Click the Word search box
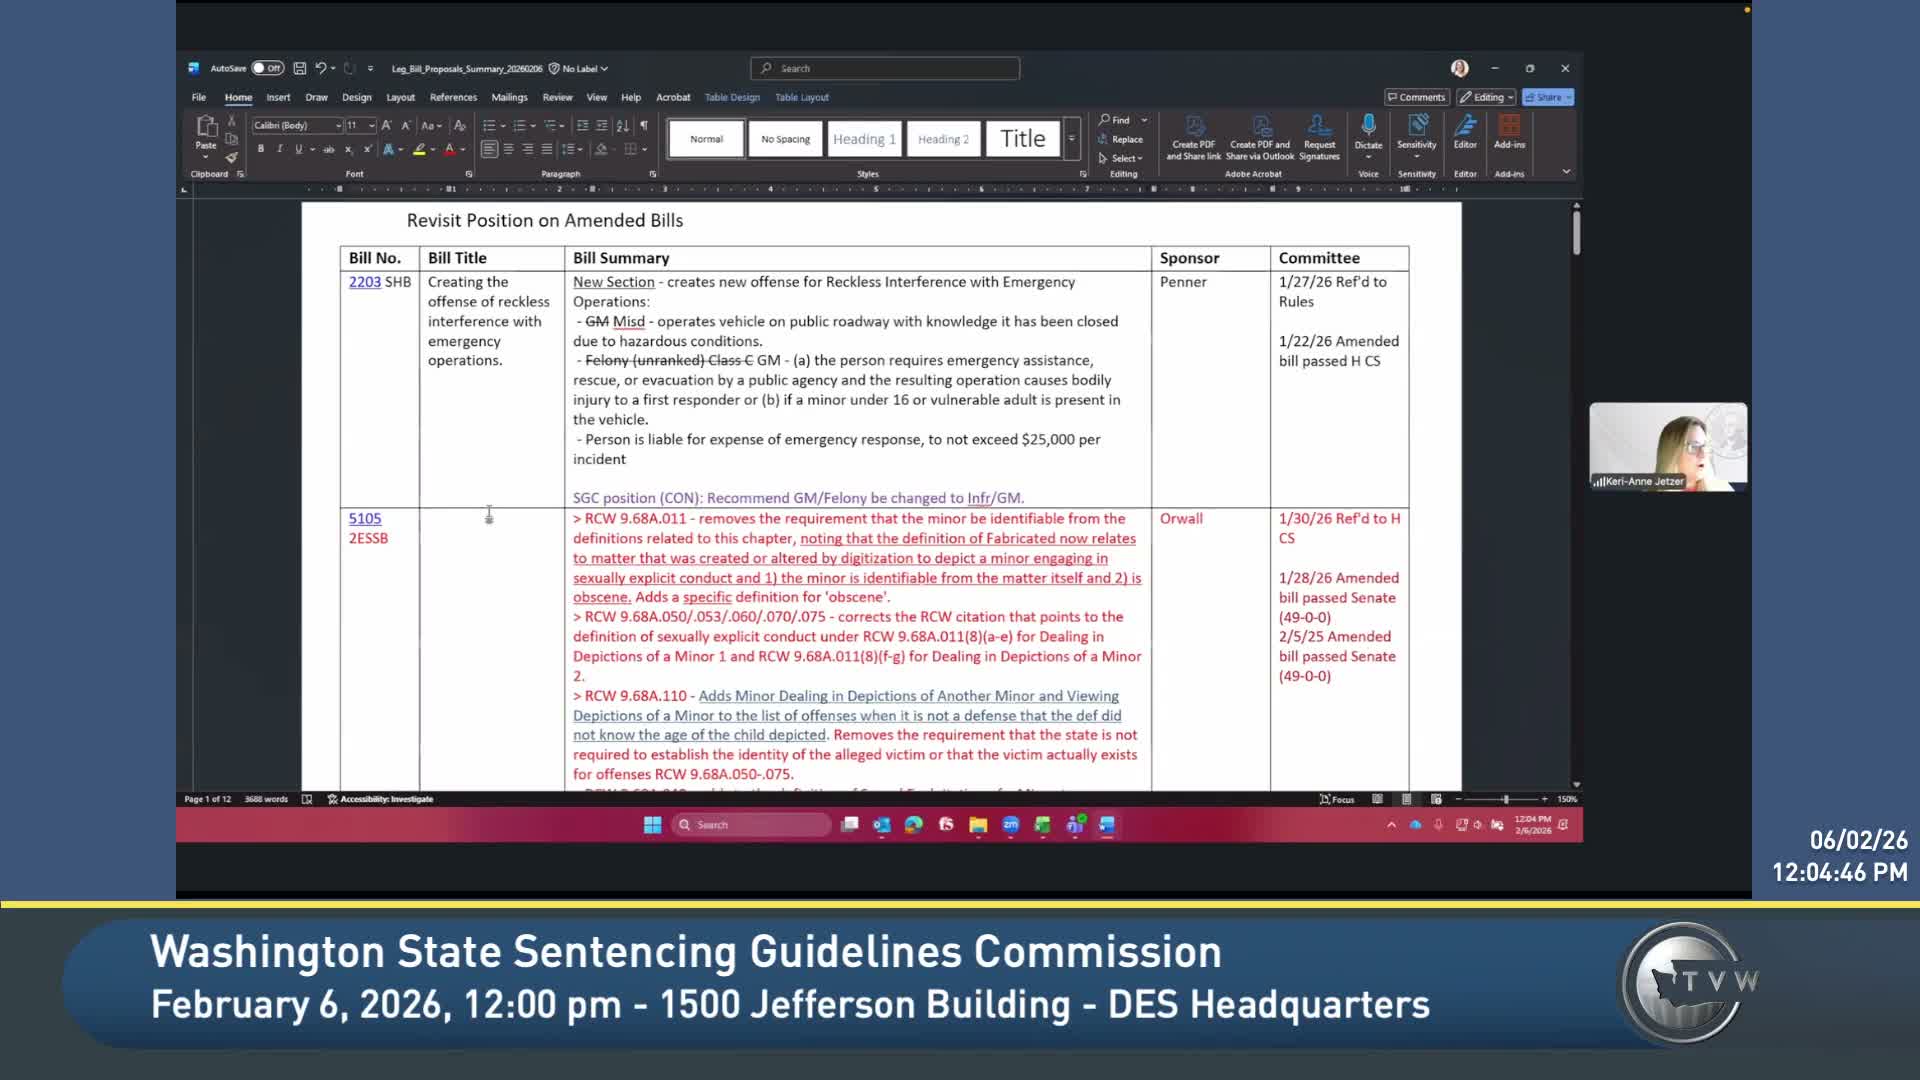 coord(885,68)
